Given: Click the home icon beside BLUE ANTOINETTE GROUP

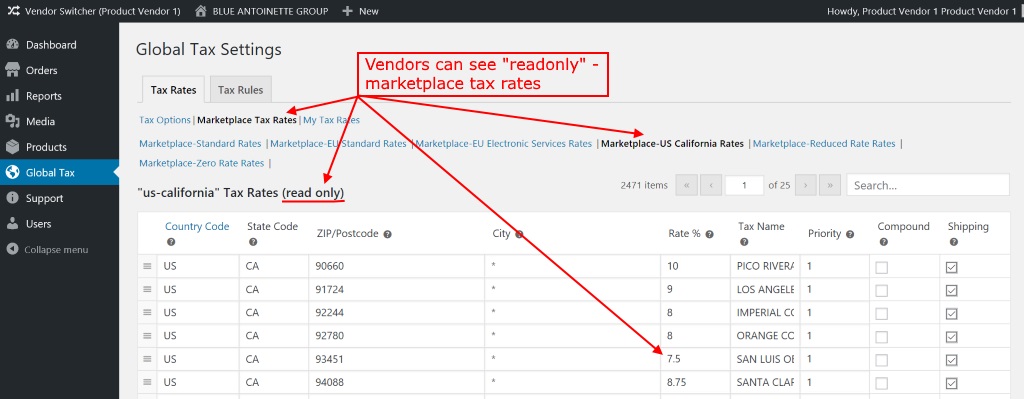Looking at the screenshot, I should [x=201, y=11].
